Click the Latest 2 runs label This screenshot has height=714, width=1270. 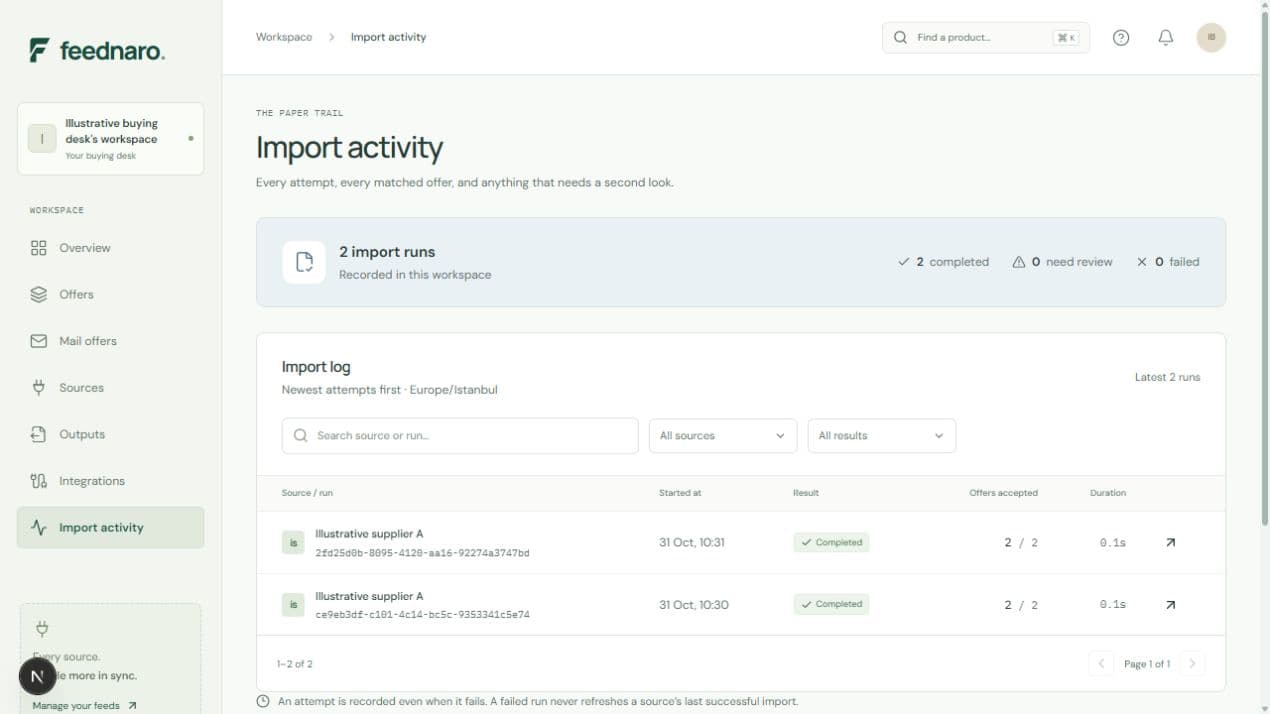click(1167, 377)
